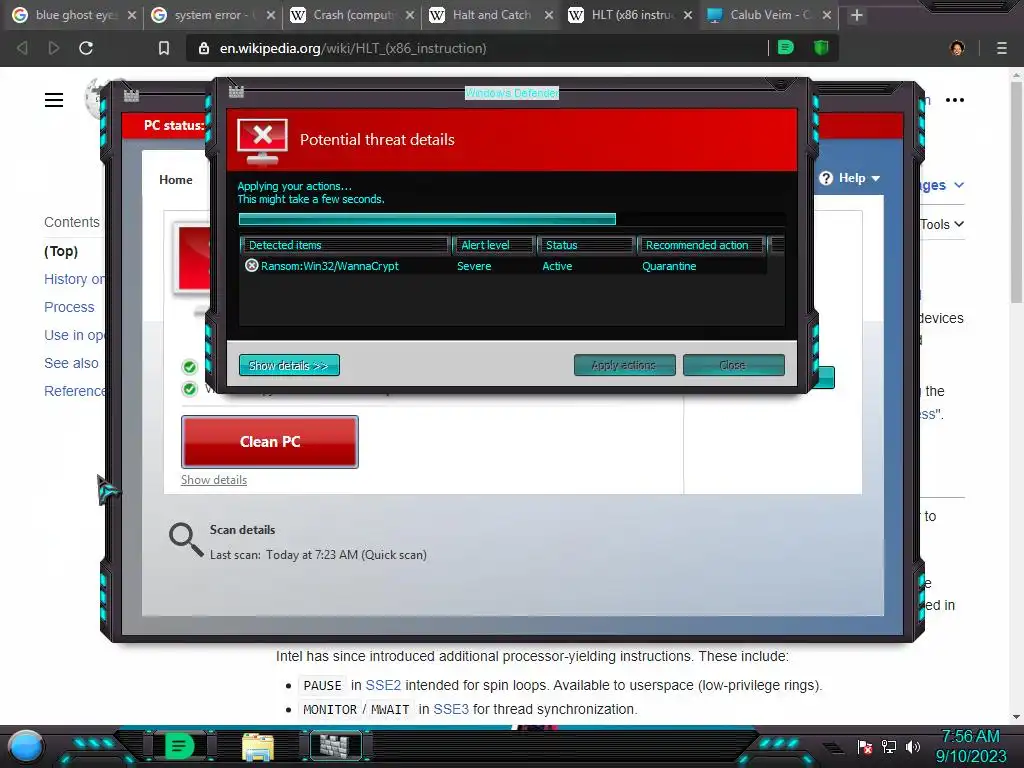Click the Detected items column header
The image size is (1024, 768).
(x=344, y=245)
